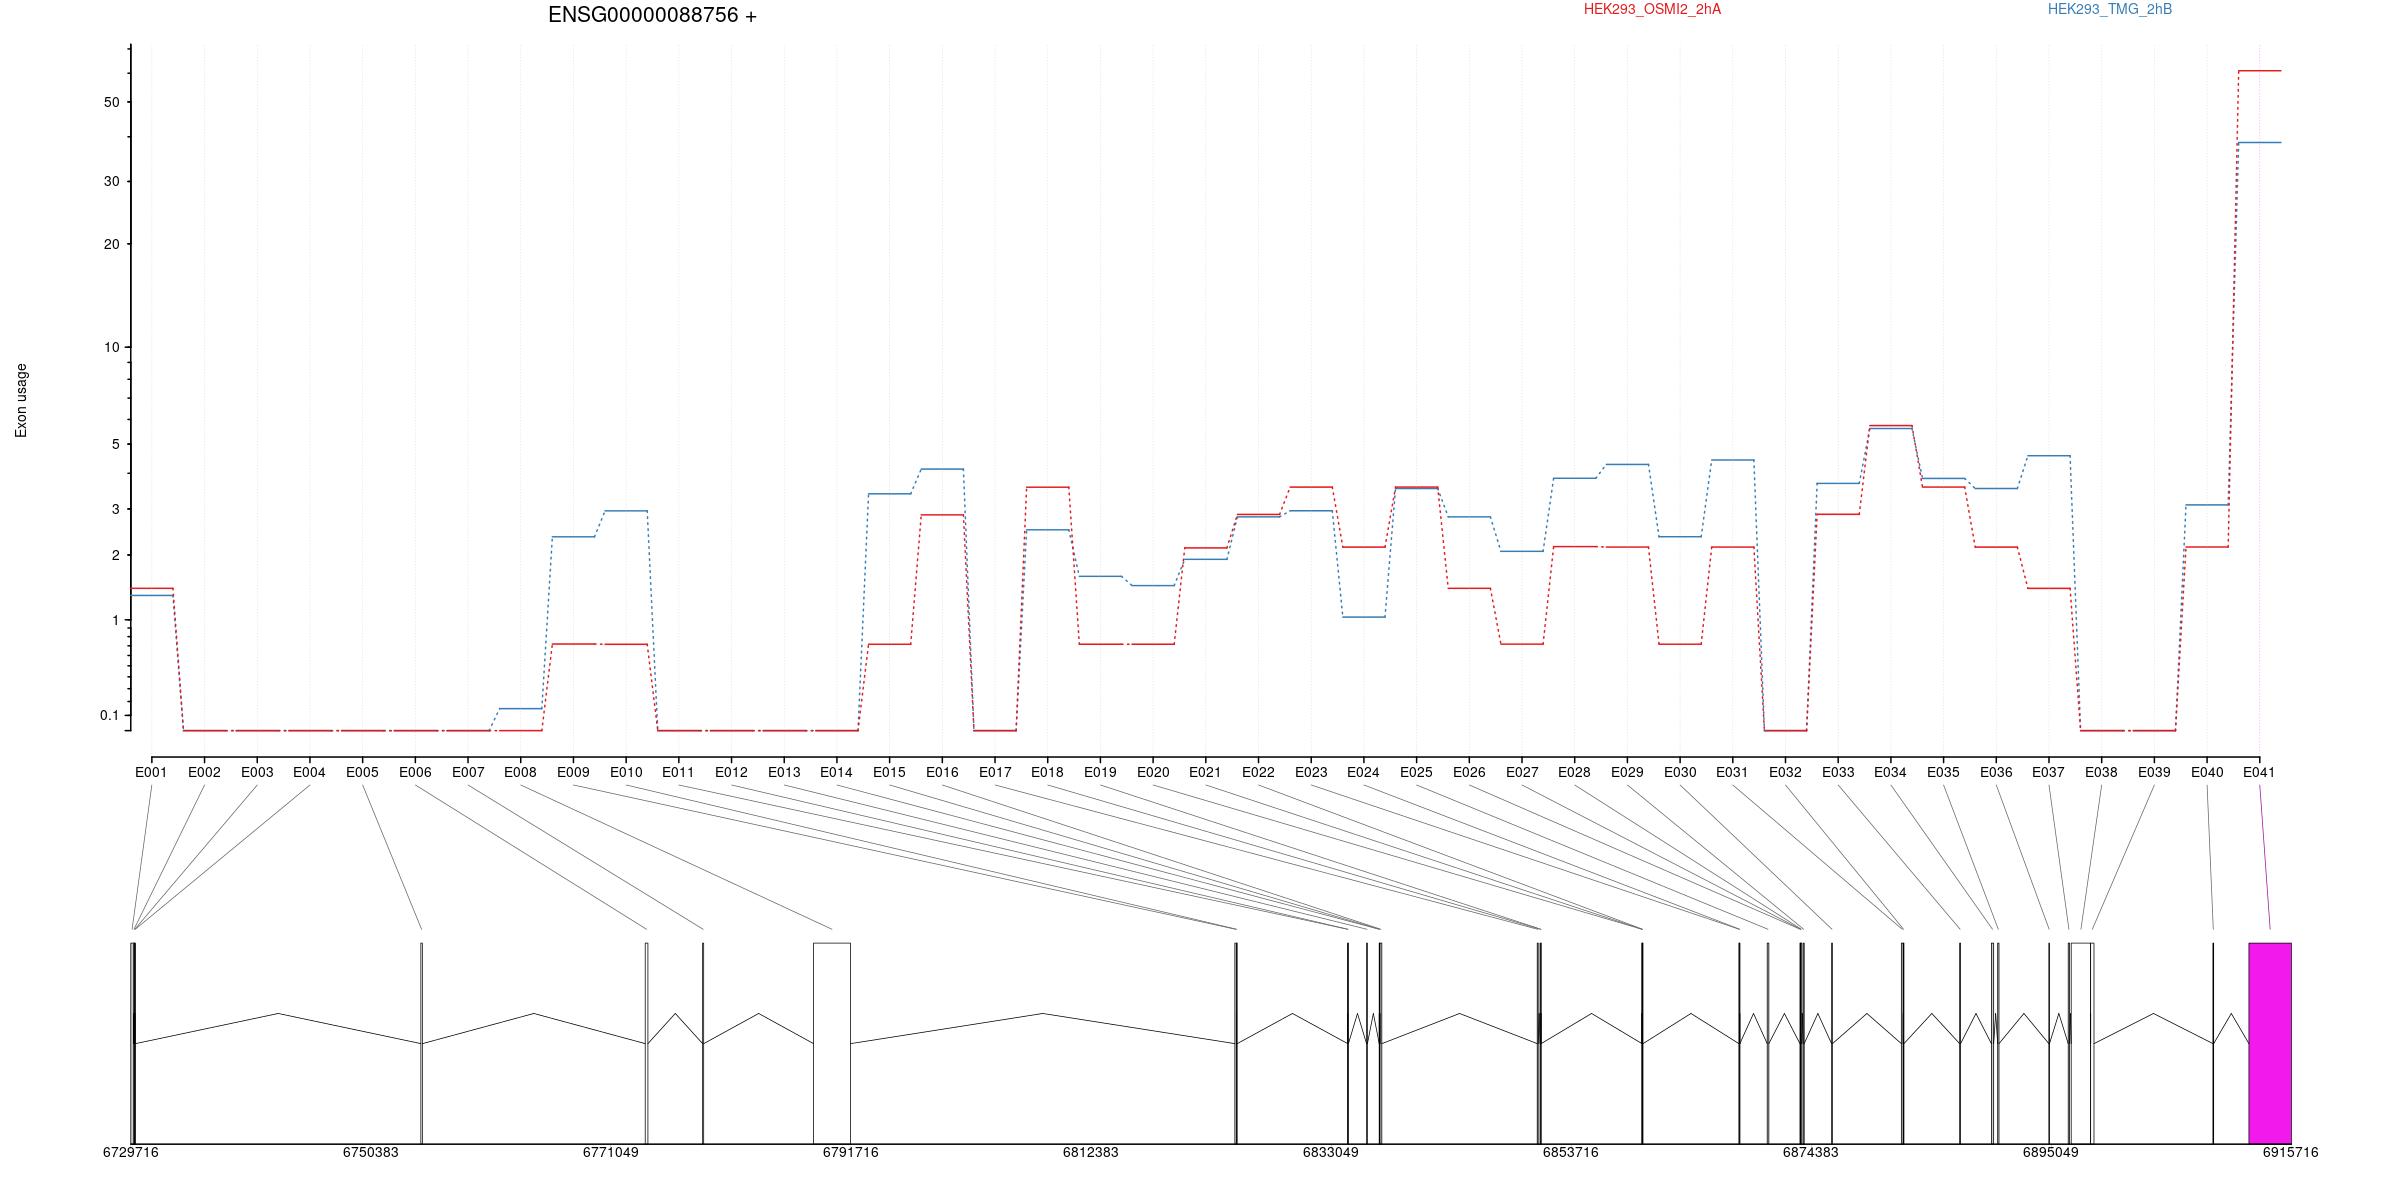This screenshot has height=1200, width=2400.
Task: Click exon label E023
Action: [1311, 772]
